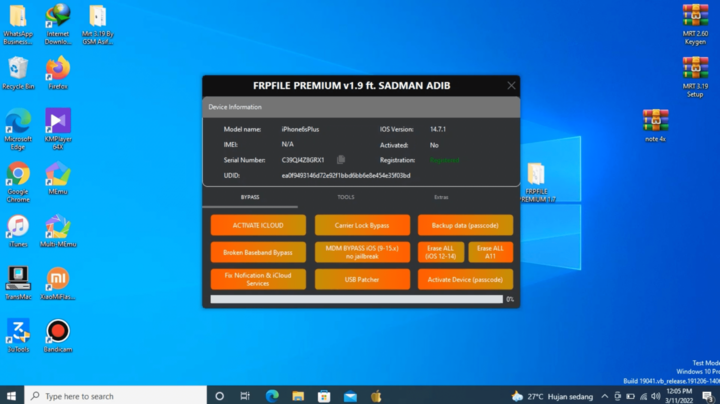Open Multi-MEmu desktop shortcut

click(x=58, y=231)
